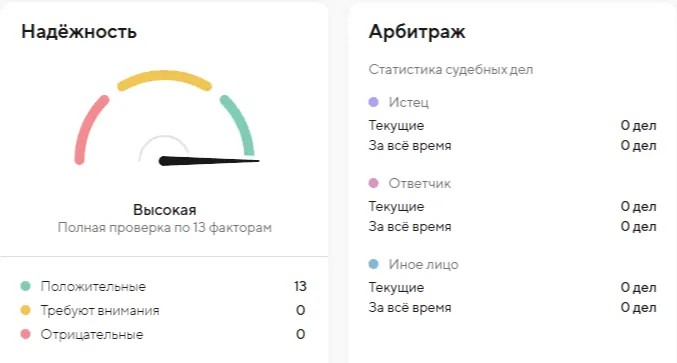Screen dimensions: 677x363
Task: Select the yellow dot beside Требуют внимания
Action: [x=25, y=310]
